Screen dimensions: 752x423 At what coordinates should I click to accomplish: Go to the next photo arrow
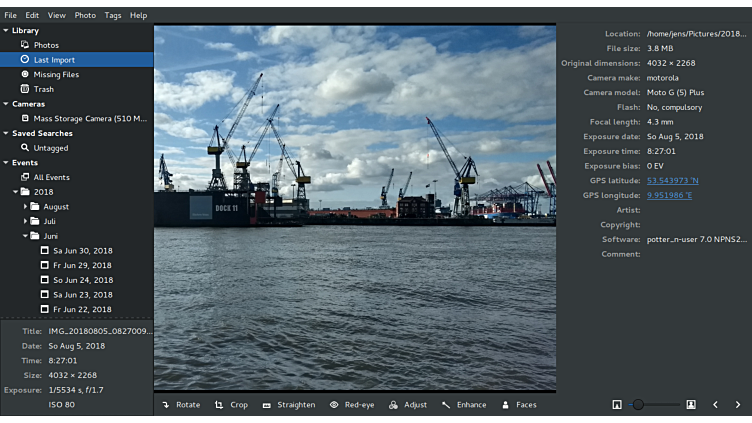click(738, 405)
